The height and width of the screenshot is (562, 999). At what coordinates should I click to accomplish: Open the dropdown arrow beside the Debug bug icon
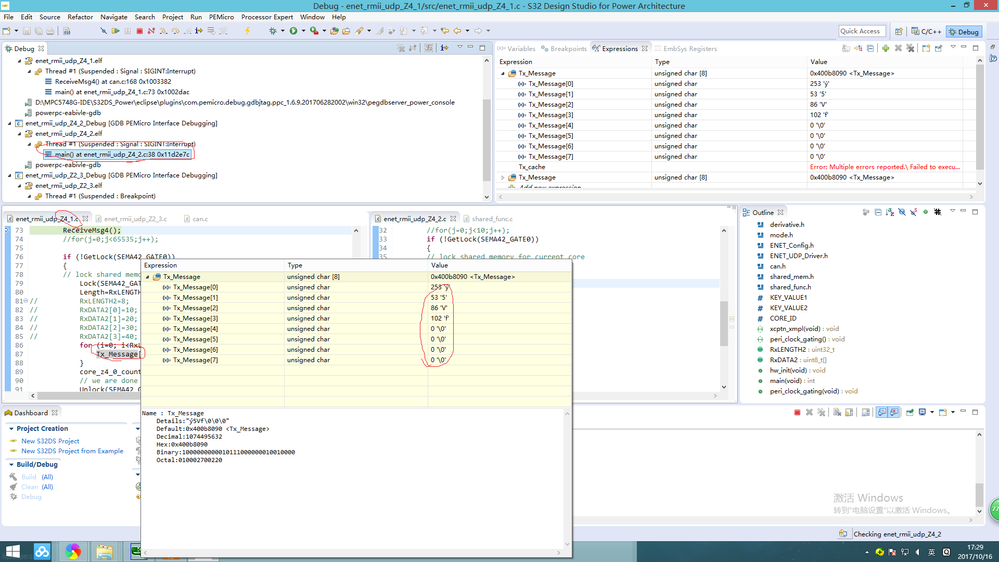coord(282,31)
